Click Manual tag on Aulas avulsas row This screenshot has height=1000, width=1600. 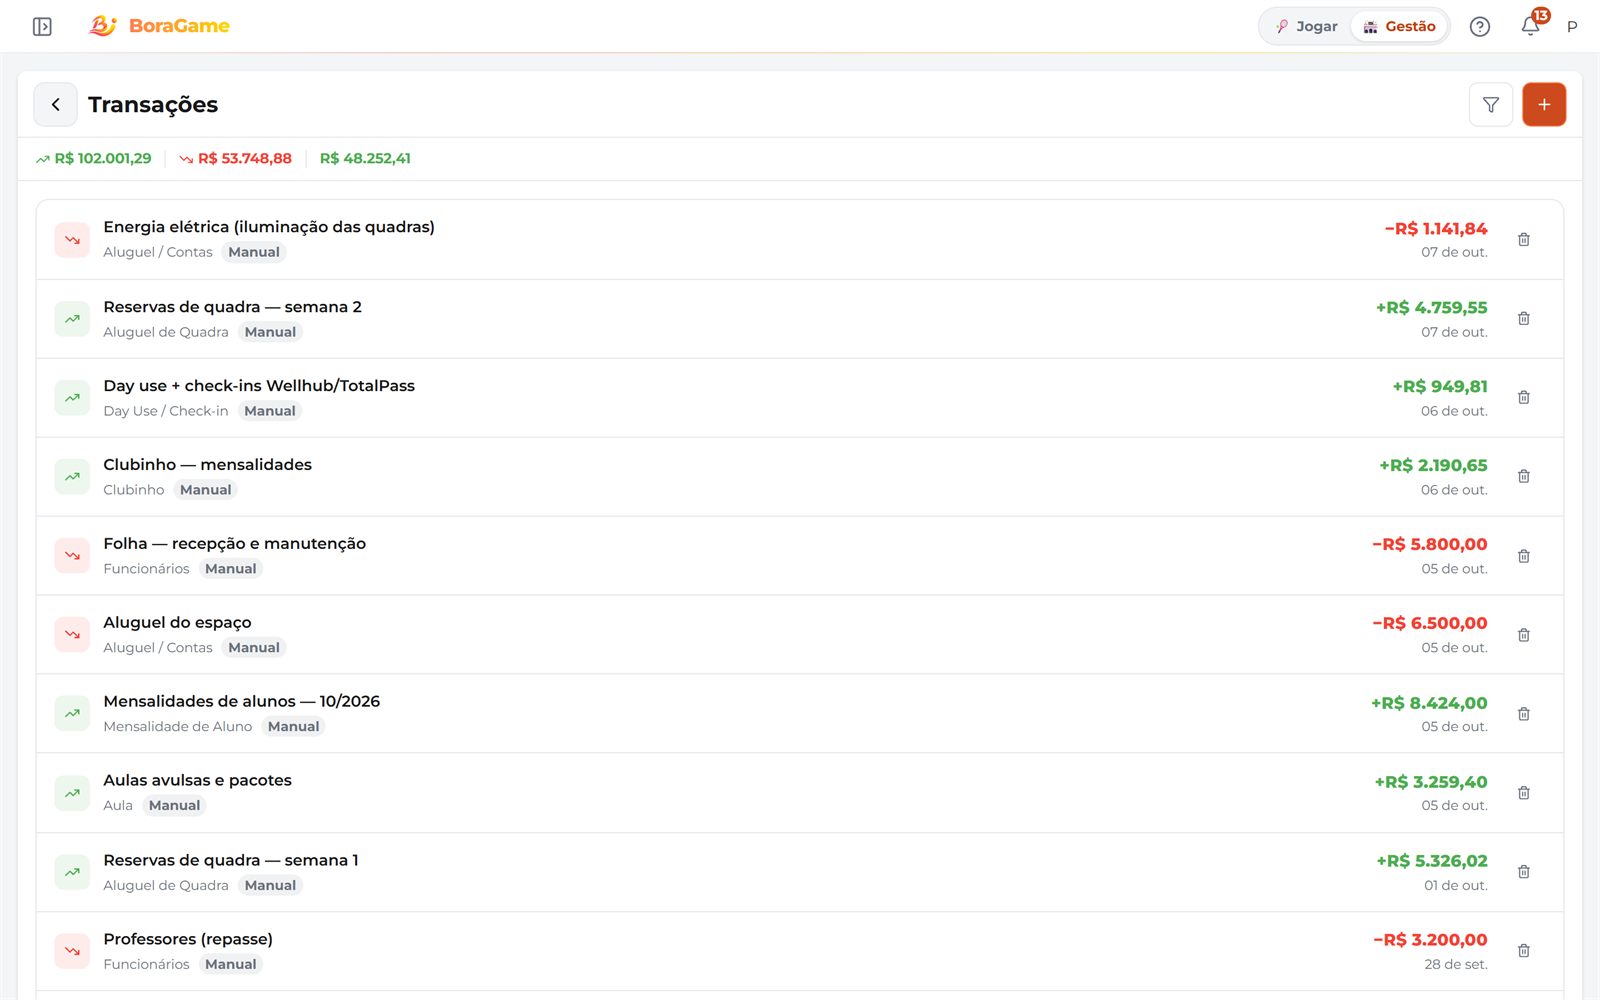(x=175, y=806)
